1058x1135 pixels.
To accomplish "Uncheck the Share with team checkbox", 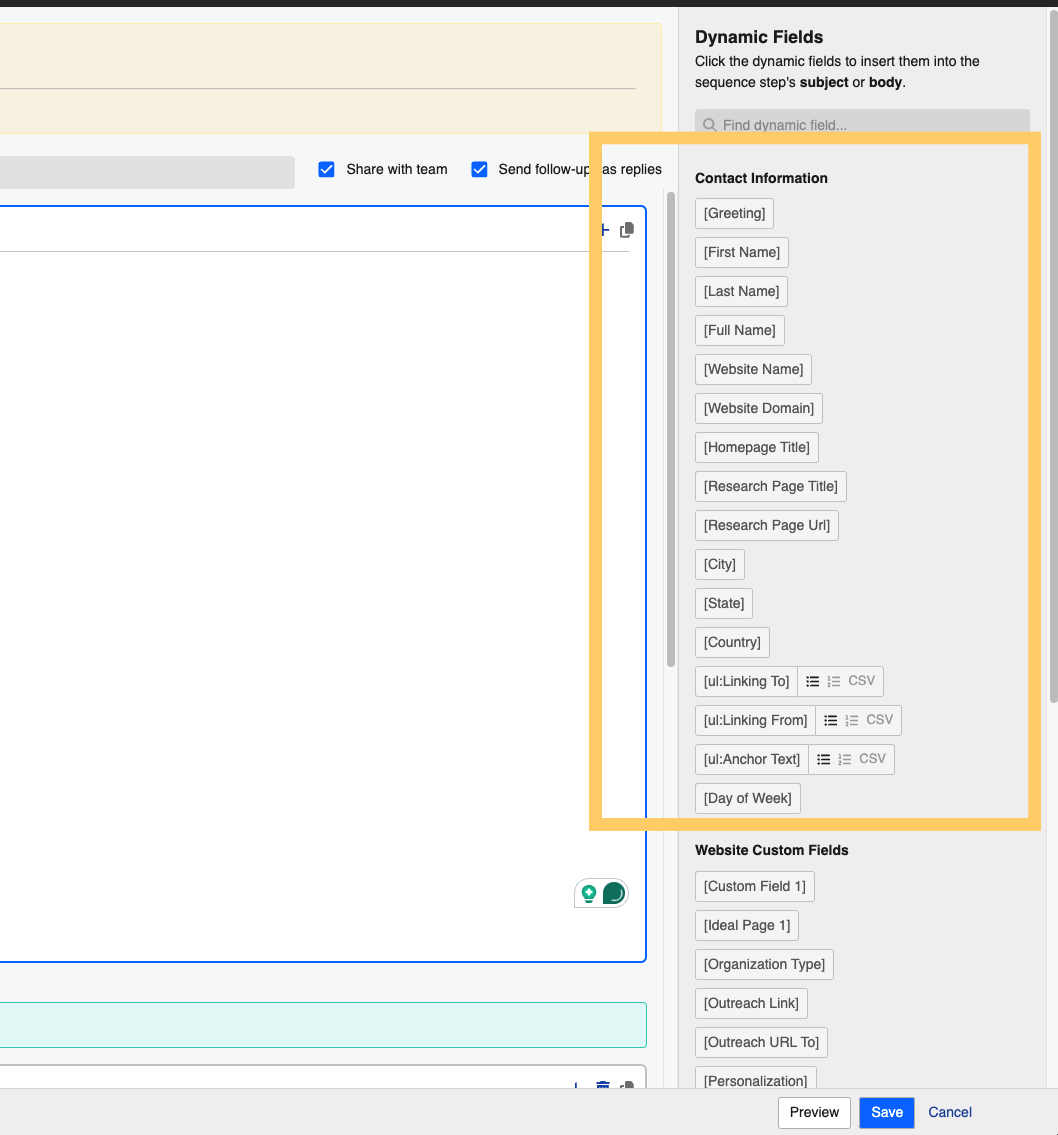I will (x=326, y=169).
